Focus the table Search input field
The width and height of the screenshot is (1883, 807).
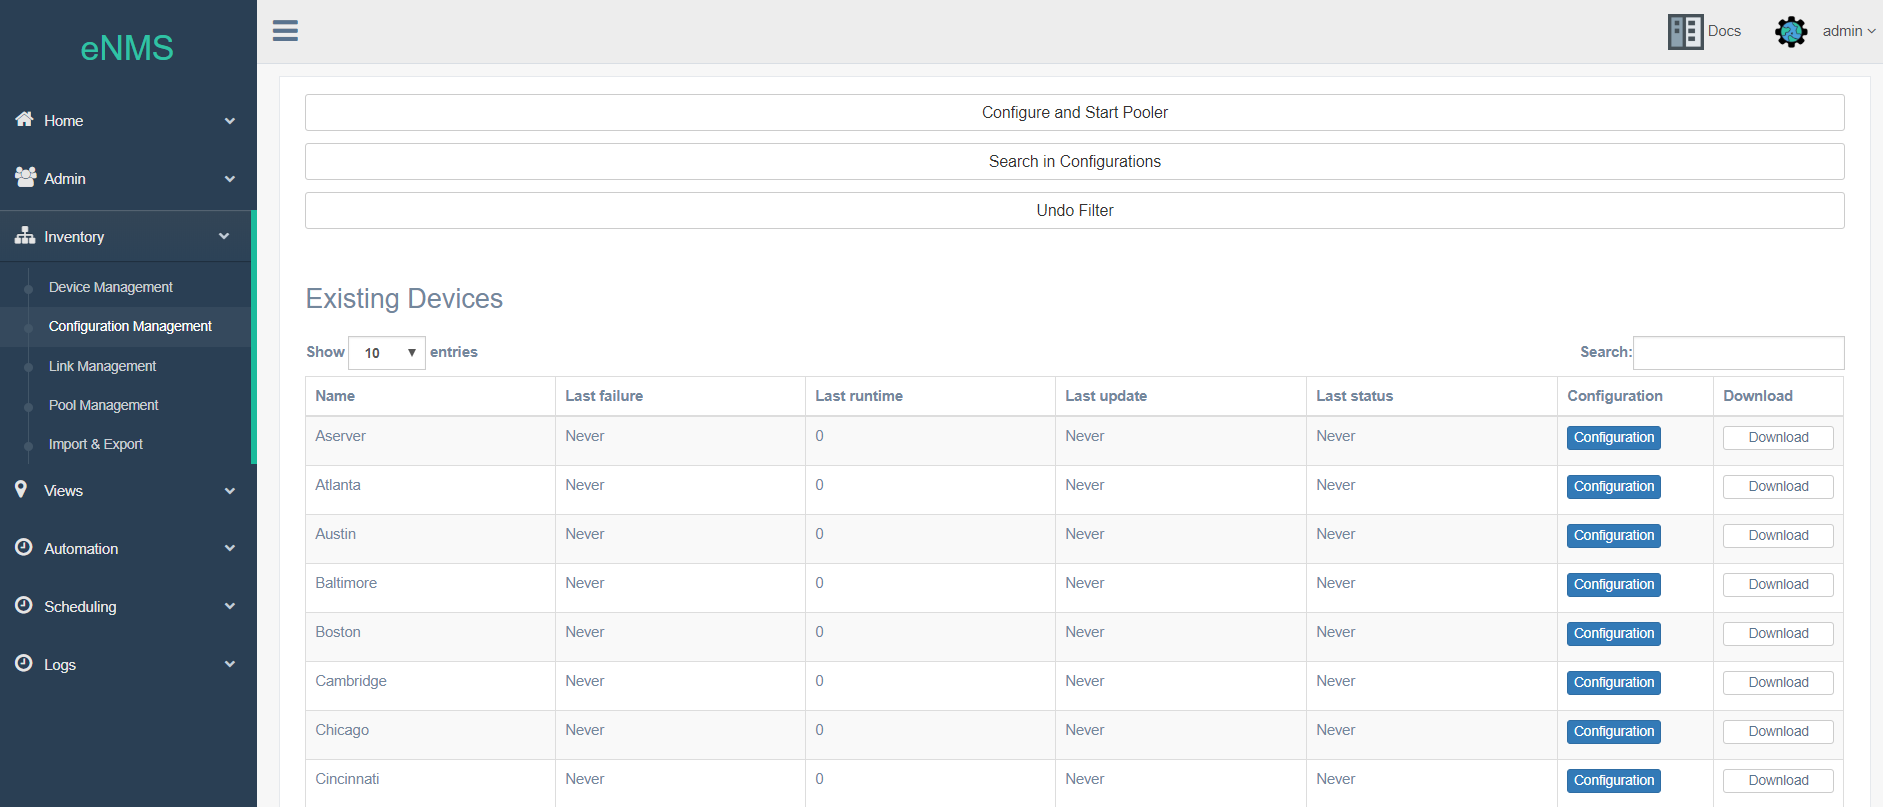click(x=1739, y=353)
